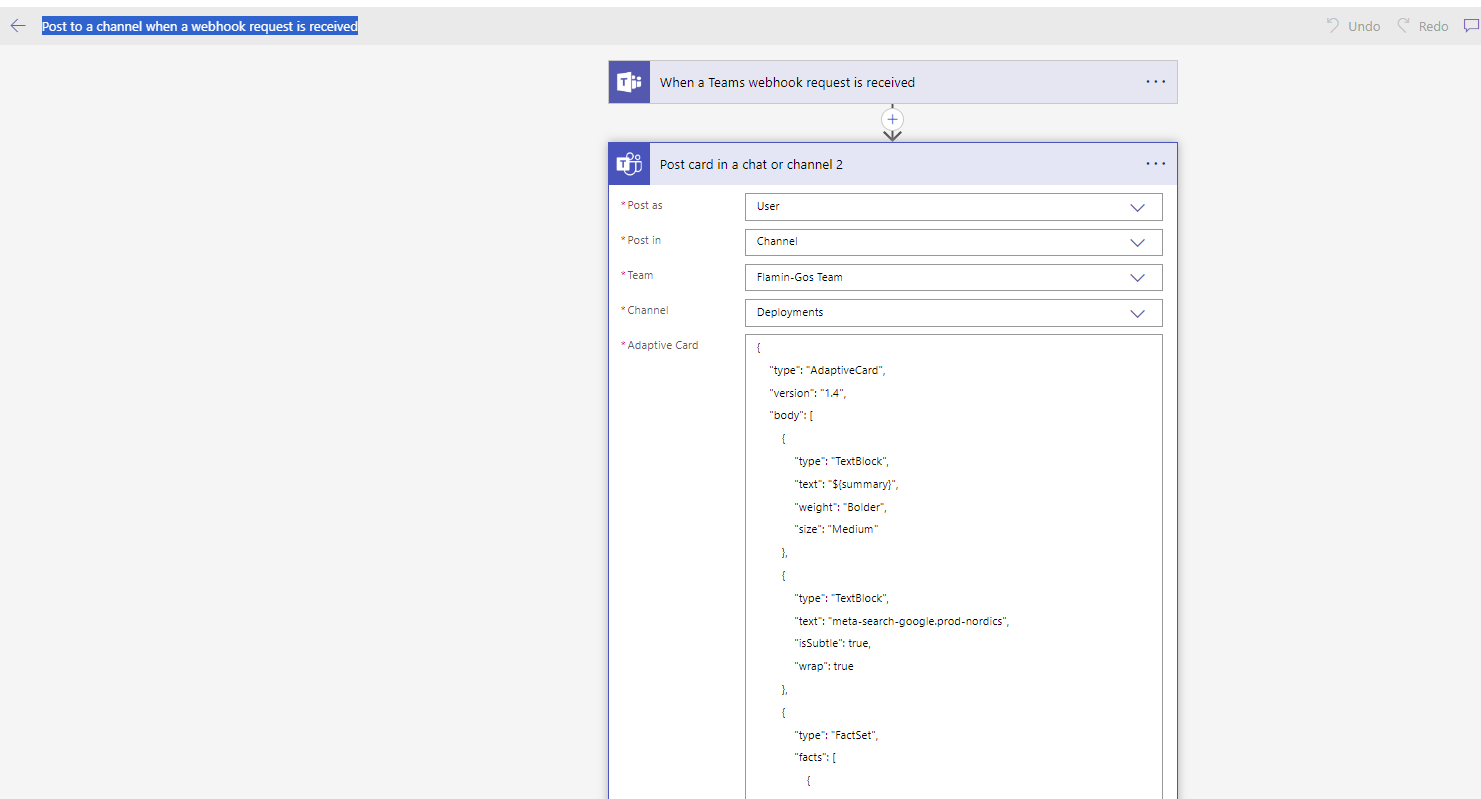Viewport: 1481px width, 799px height.
Task: Click the Redo button
Action: [x=1423, y=26]
